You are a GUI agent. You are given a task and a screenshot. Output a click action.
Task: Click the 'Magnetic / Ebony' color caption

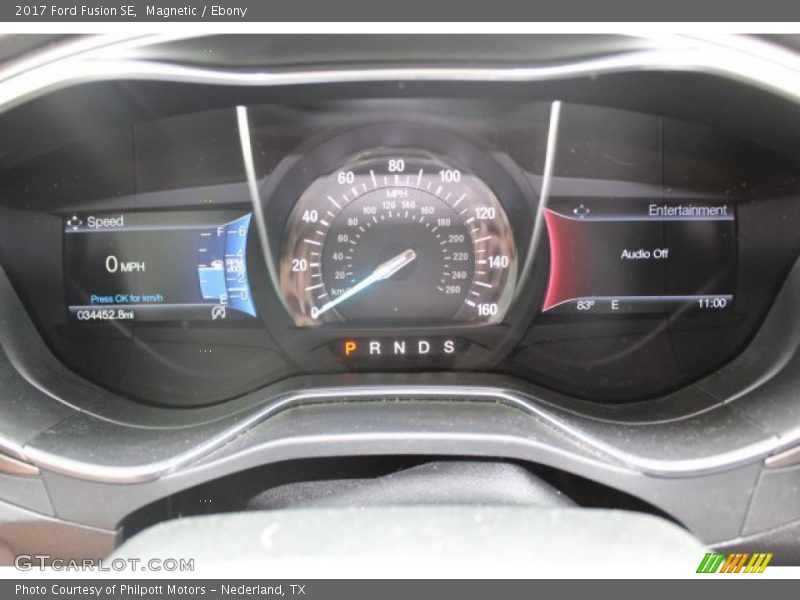pos(196,10)
